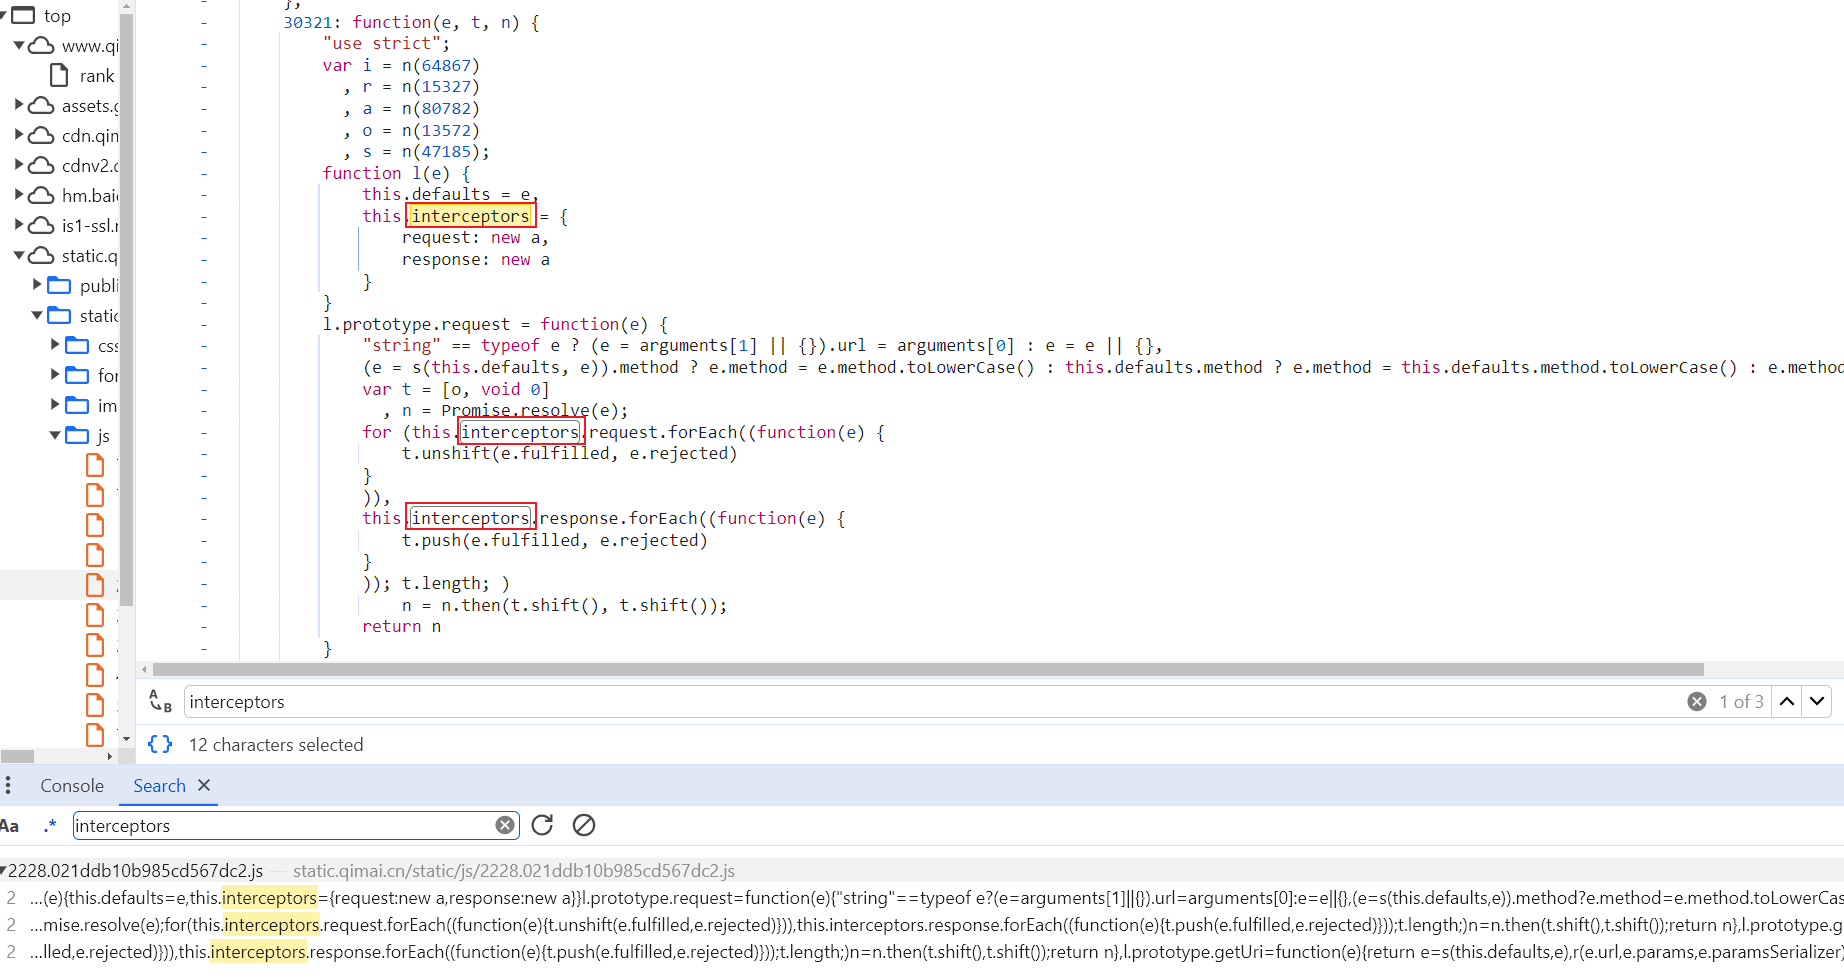
Task: Click the horizontal code scrollbar thumb
Action: point(928,669)
